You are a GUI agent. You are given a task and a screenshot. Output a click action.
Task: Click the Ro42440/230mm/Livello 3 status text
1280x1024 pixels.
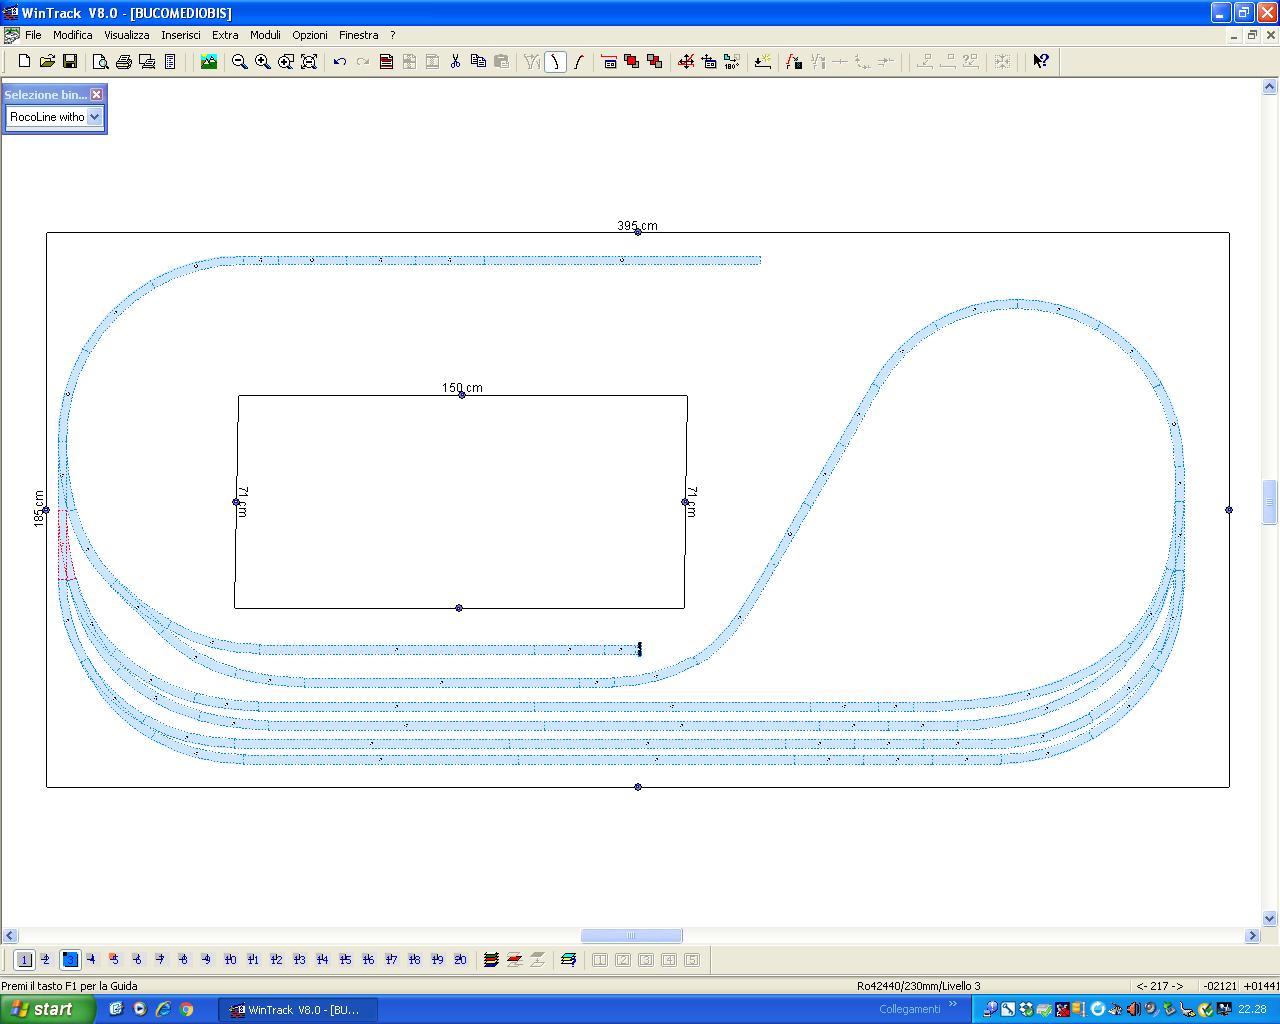click(918, 986)
